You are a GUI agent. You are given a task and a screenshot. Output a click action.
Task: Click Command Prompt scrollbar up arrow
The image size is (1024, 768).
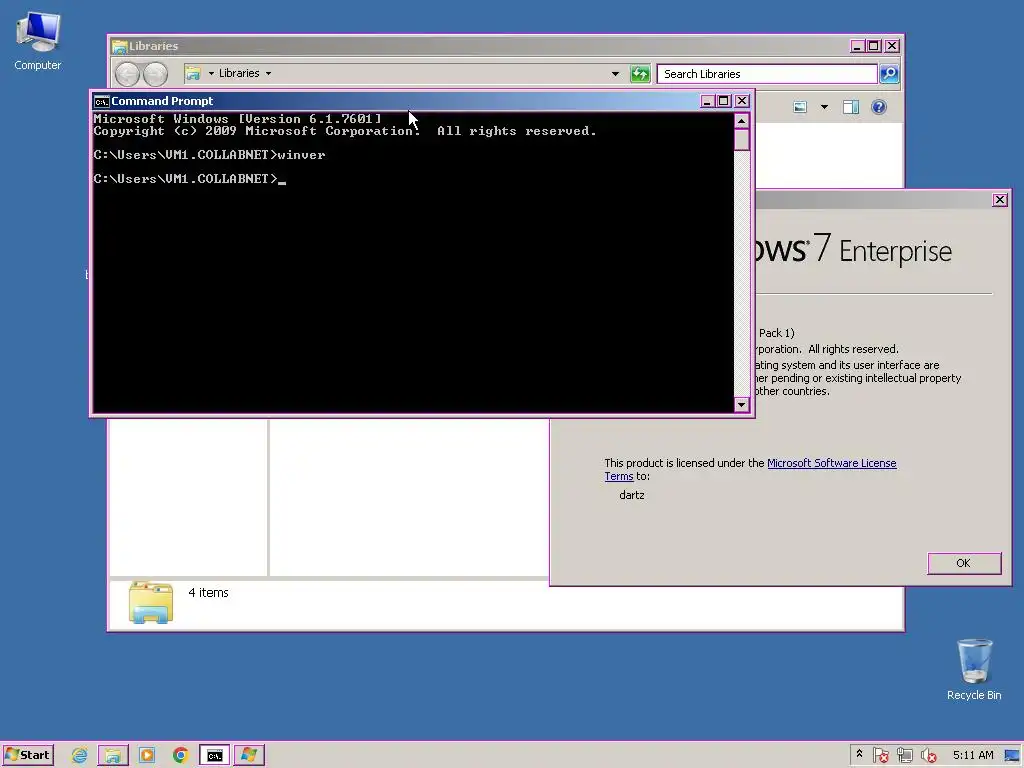(x=741, y=121)
